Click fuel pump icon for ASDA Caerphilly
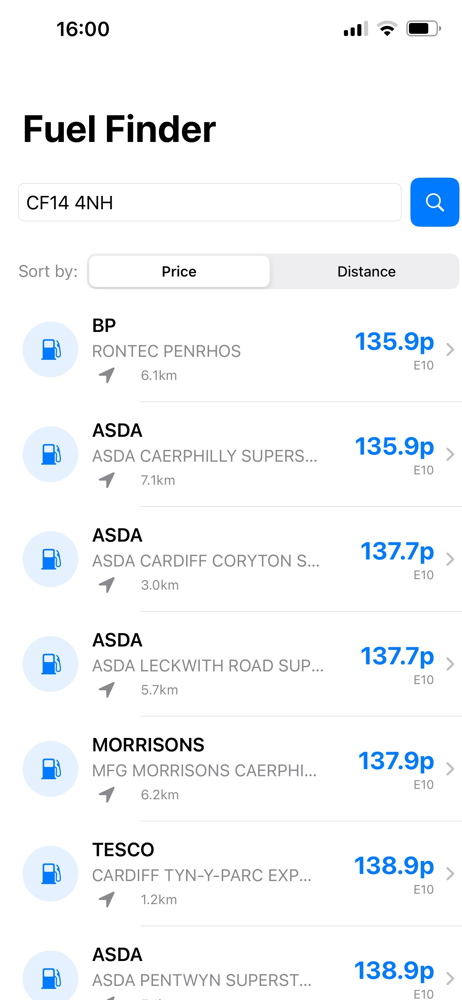Image resolution: width=462 pixels, height=1000 pixels. (x=50, y=454)
